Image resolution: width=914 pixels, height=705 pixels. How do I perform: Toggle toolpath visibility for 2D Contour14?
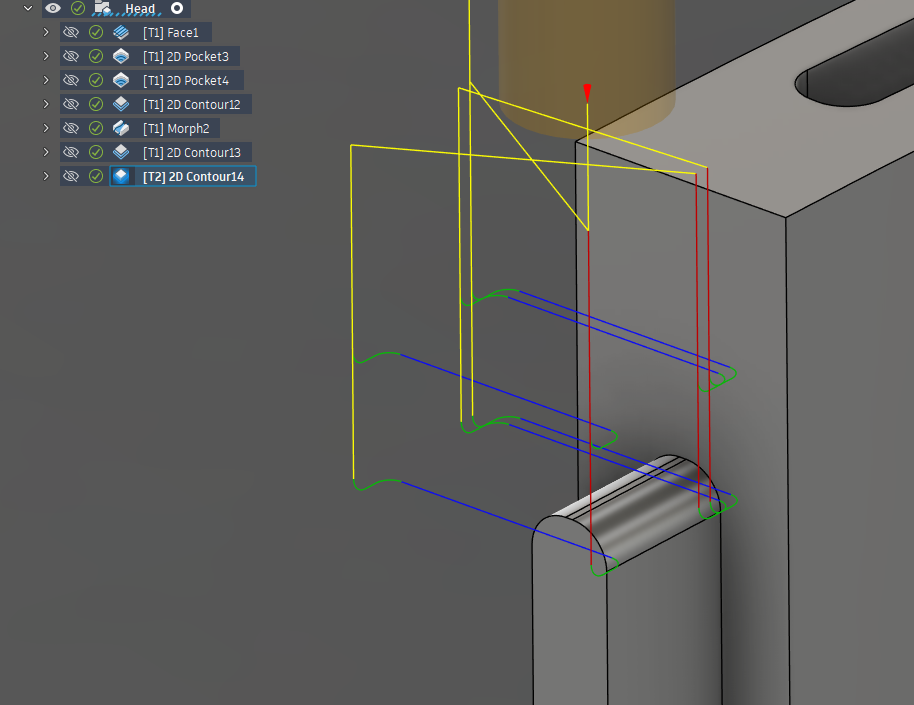pyautogui.click(x=71, y=176)
